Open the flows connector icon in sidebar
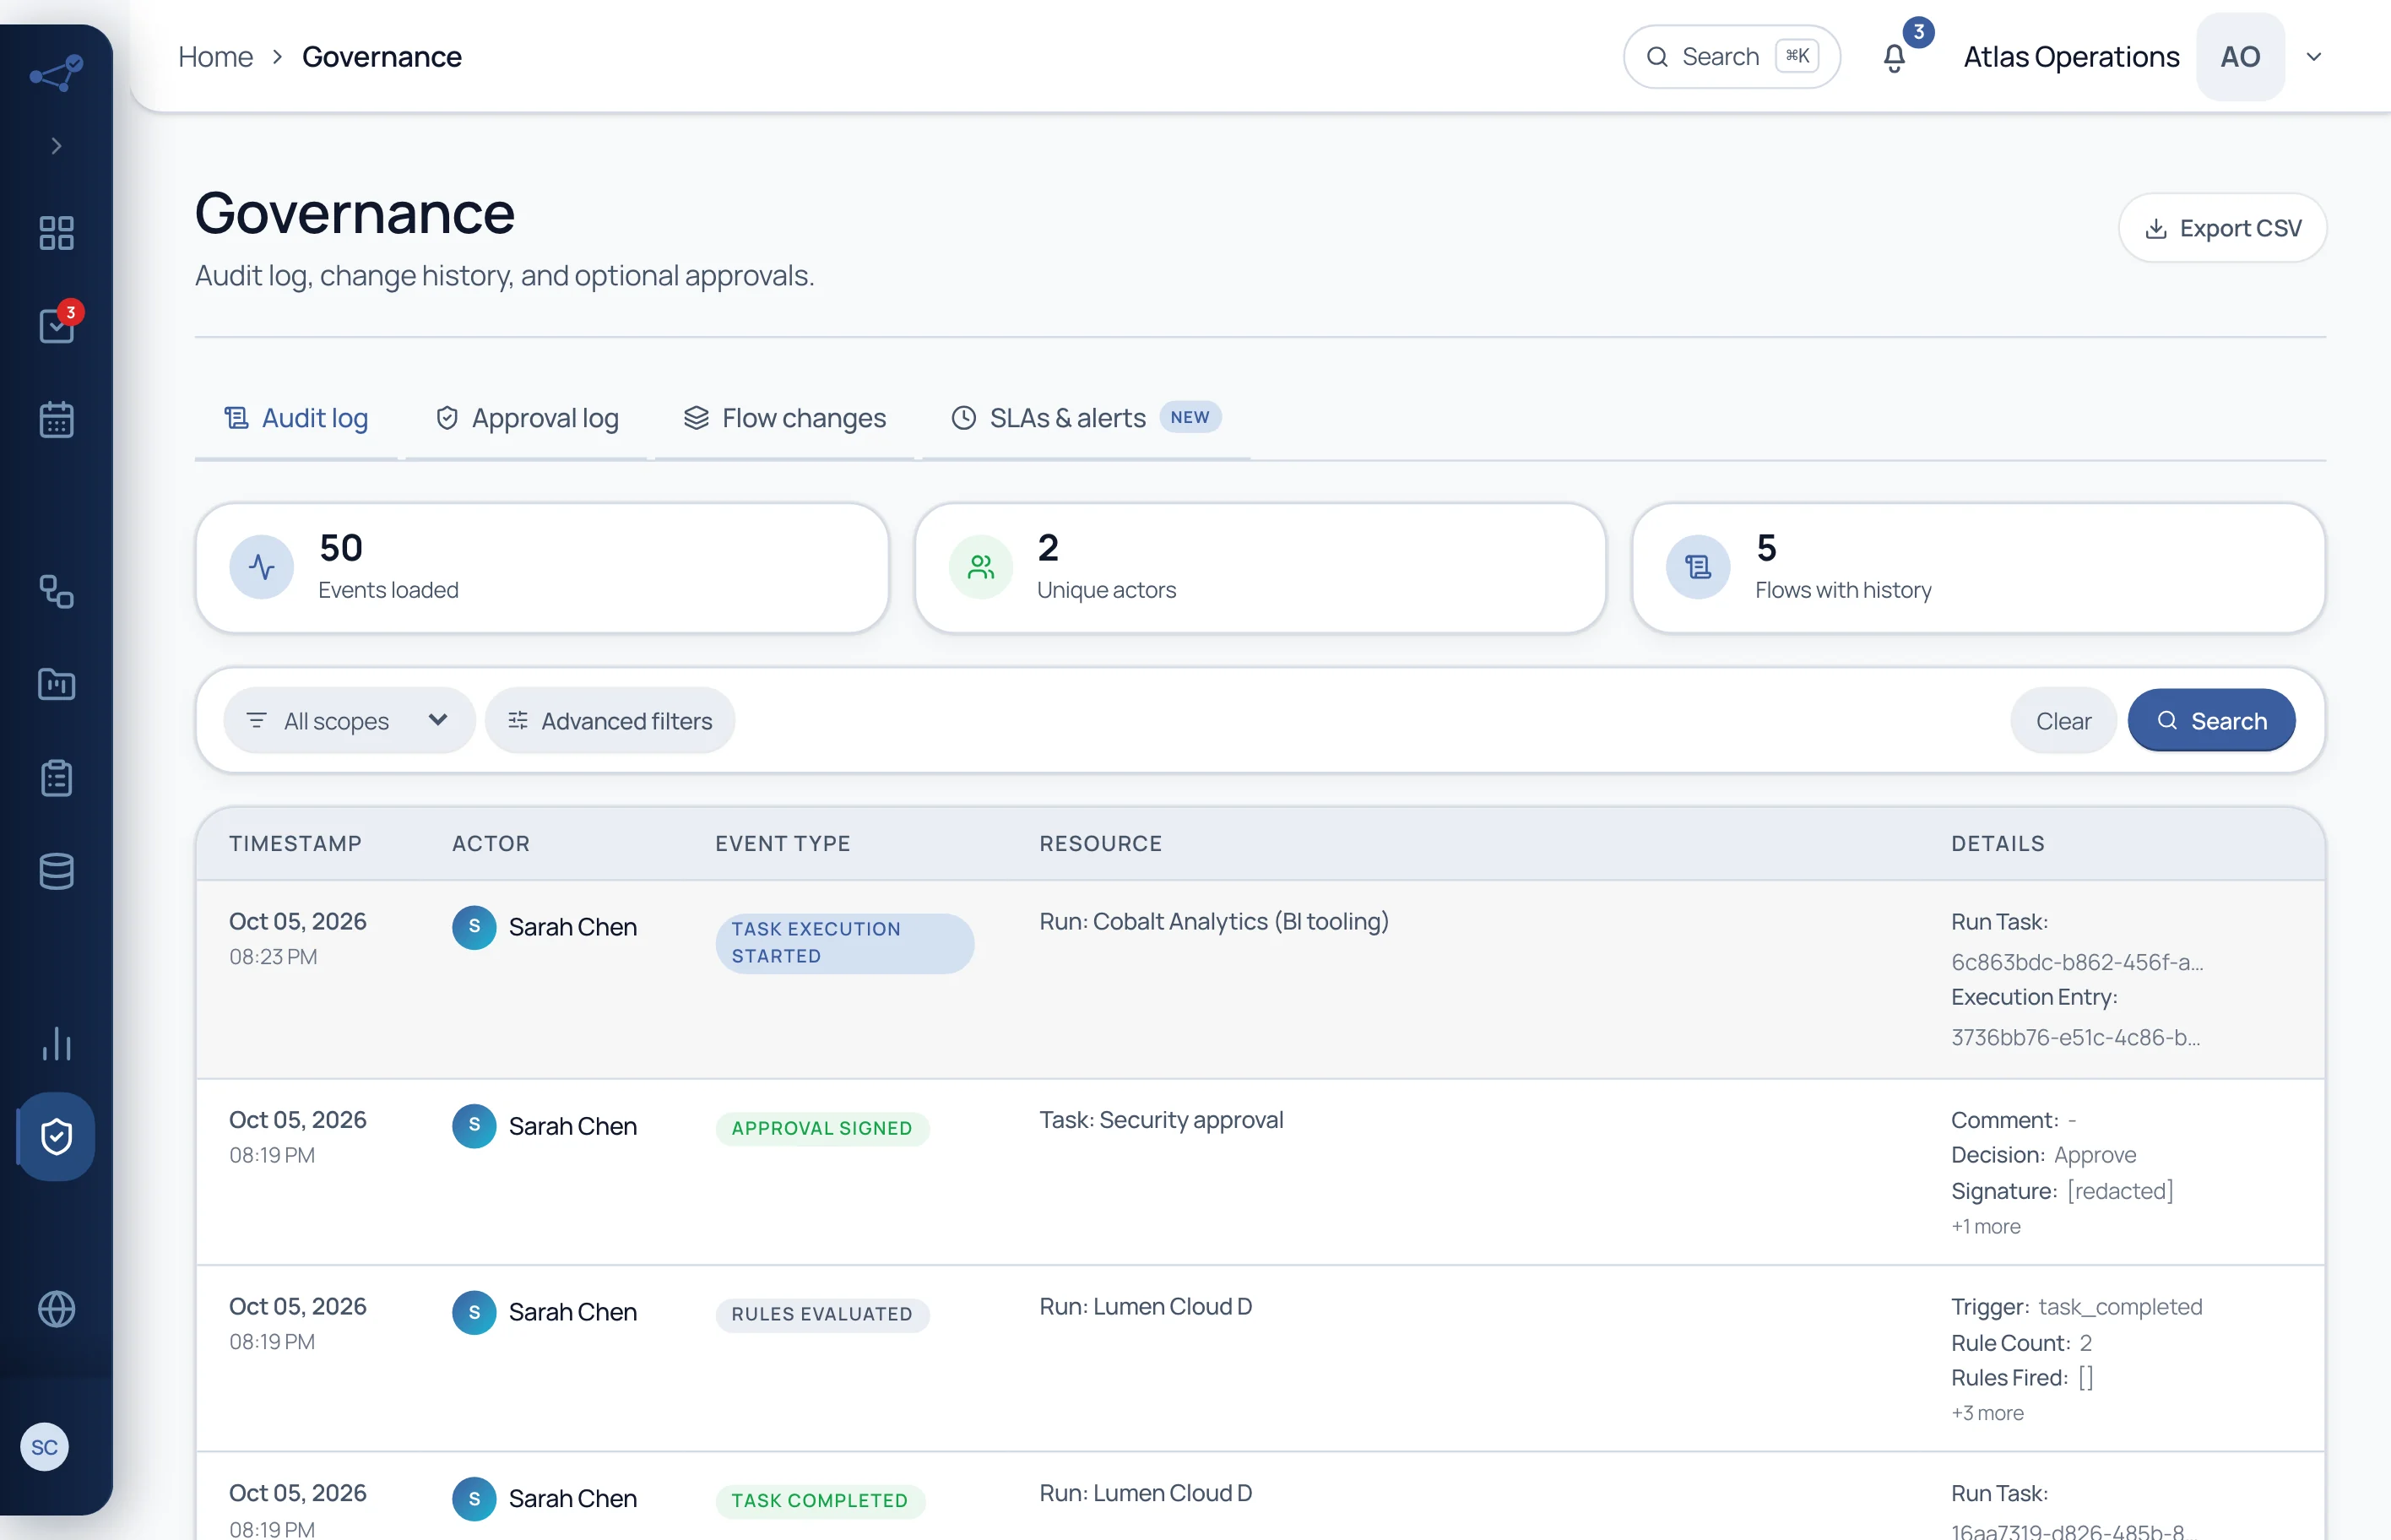Screen dimensions: 2391x1540 56,591
